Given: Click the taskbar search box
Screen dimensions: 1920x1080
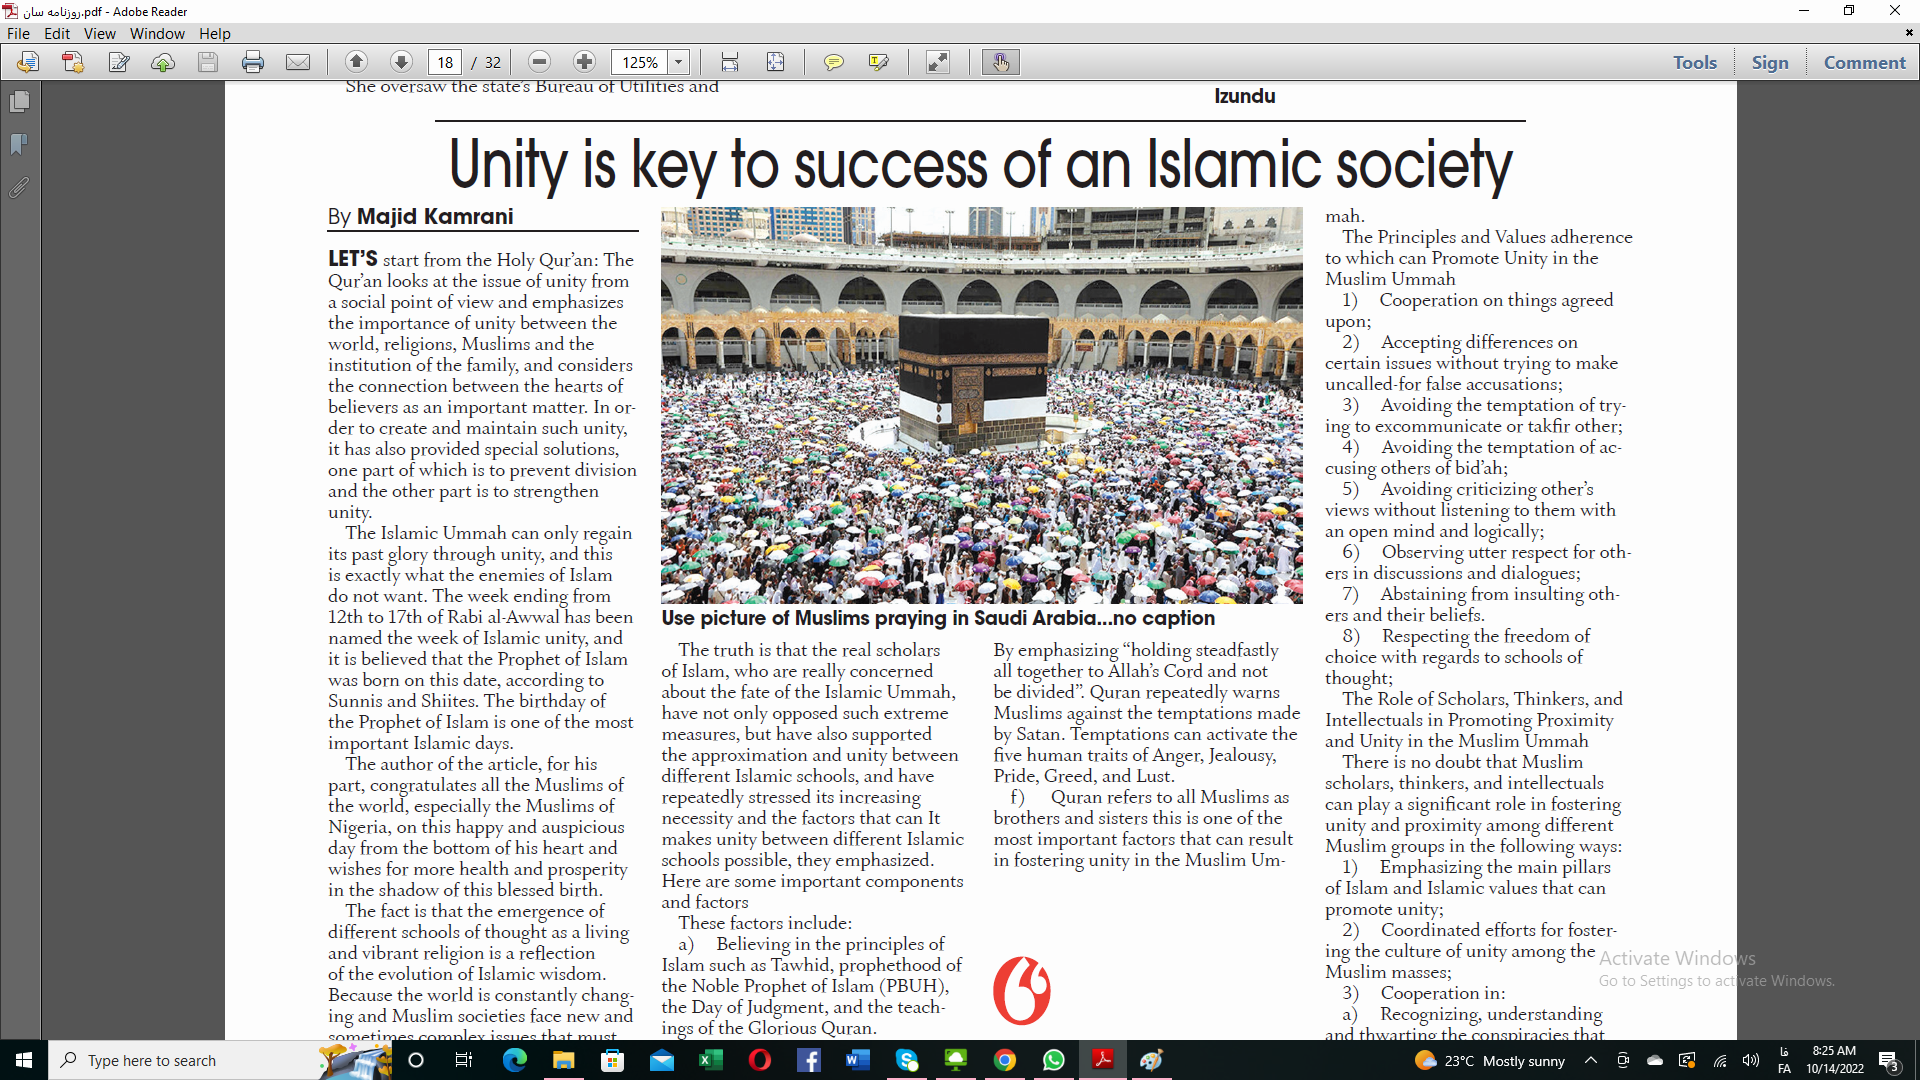Looking at the screenshot, I should pos(220,1060).
